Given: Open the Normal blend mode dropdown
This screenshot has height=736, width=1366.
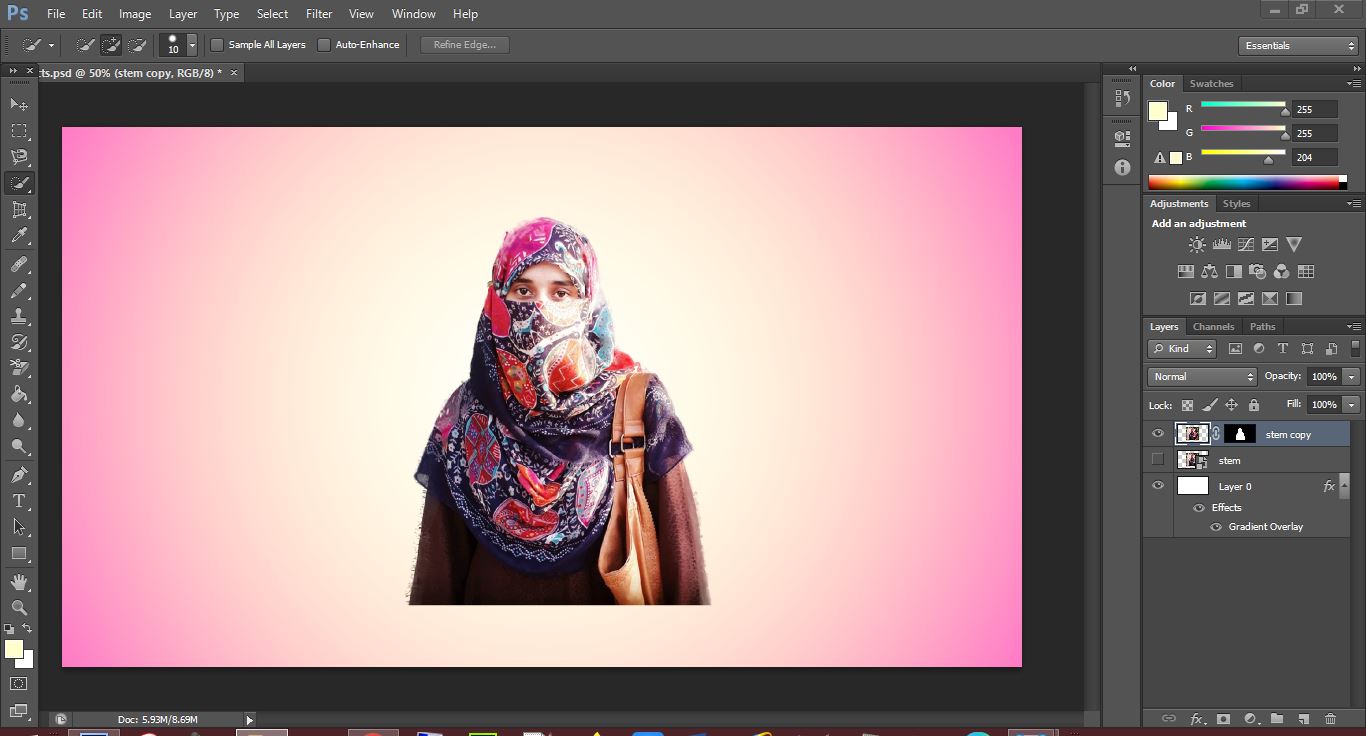Looking at the screenshot, I should click(x=1202, y=377).
